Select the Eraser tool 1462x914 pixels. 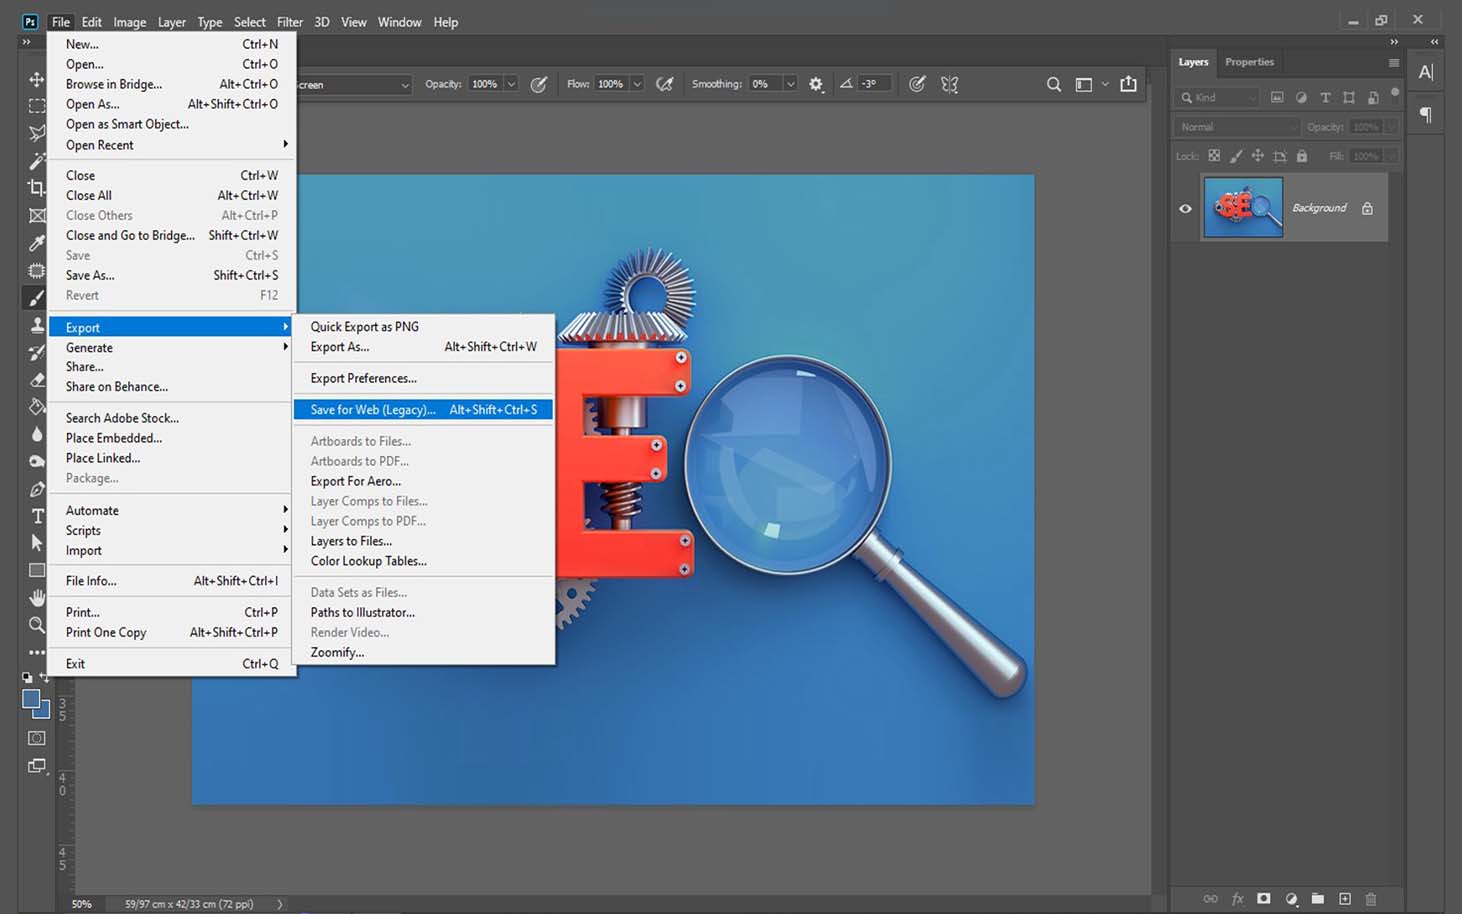[x=37, y=380]
